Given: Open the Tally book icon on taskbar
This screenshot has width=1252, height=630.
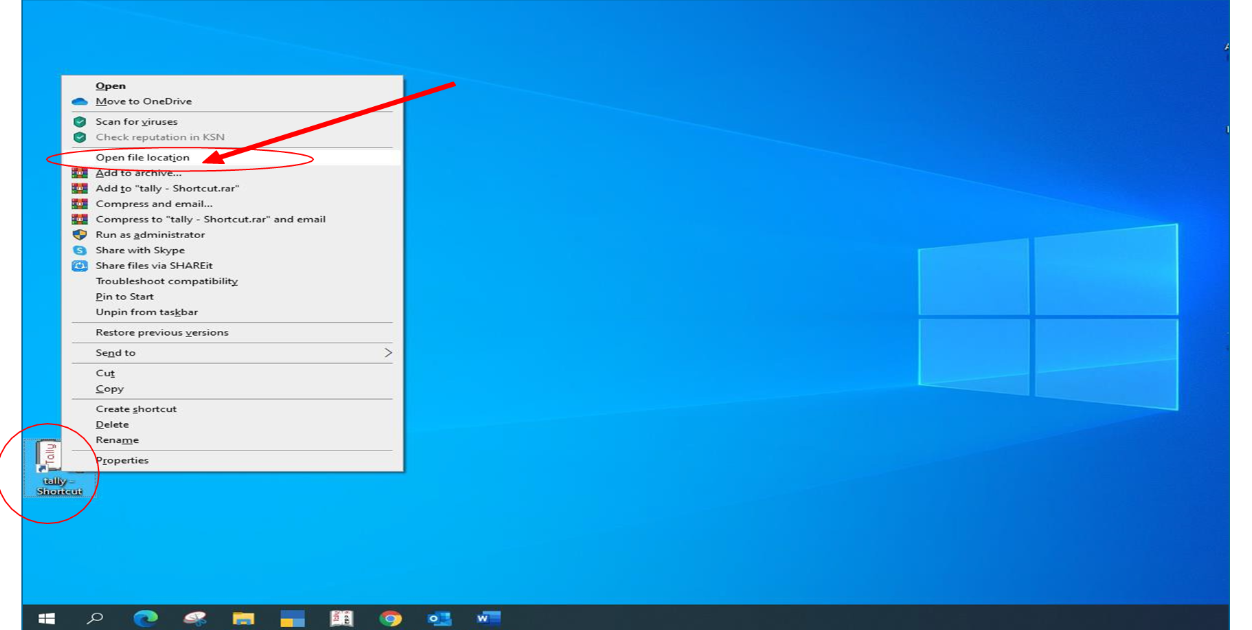Looking at the screenshot, I should (x=341, y=618).
